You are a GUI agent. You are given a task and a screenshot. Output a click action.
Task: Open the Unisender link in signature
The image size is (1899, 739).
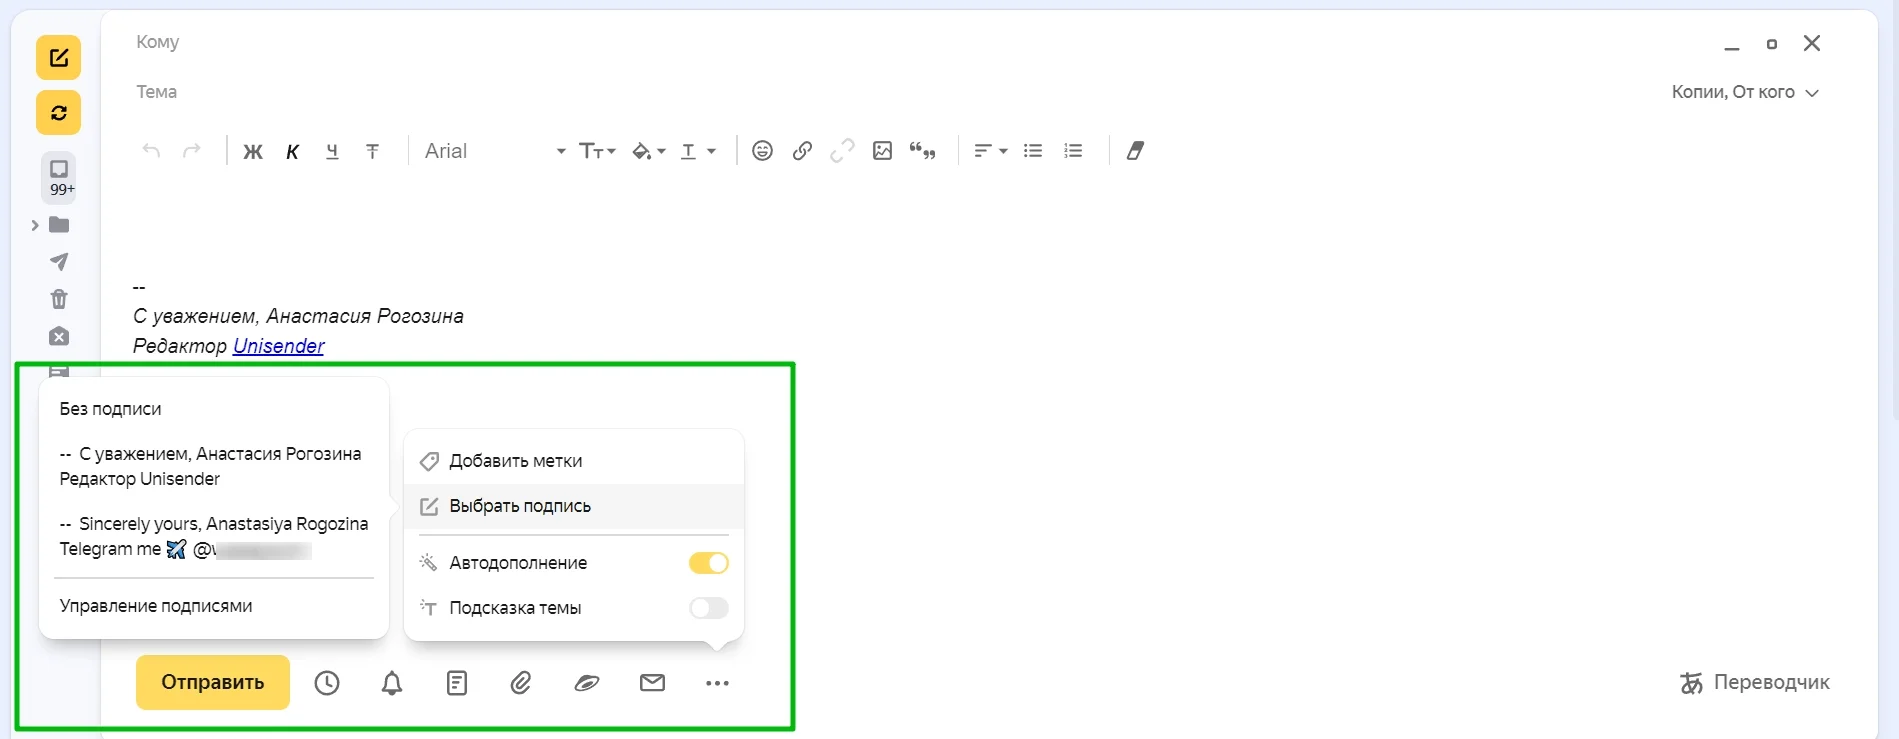278,346
